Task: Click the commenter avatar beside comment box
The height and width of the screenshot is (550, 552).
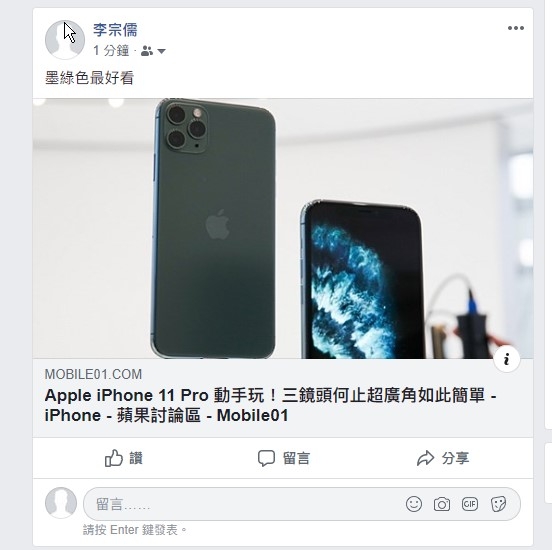Action: (x=61, y=503)
